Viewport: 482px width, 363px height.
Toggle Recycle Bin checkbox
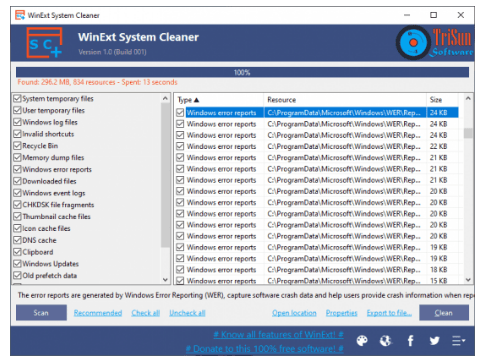[x=17, y=146]
